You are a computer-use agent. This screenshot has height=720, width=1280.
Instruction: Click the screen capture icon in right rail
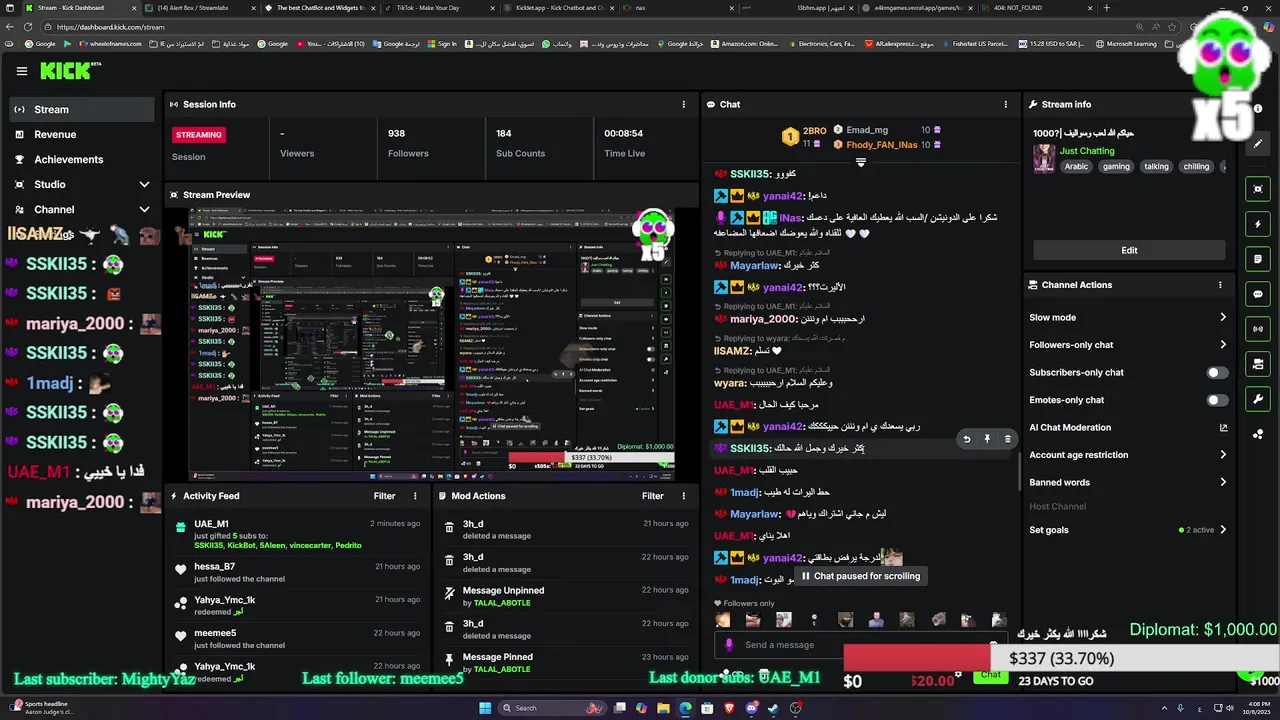pos(1258,189)
